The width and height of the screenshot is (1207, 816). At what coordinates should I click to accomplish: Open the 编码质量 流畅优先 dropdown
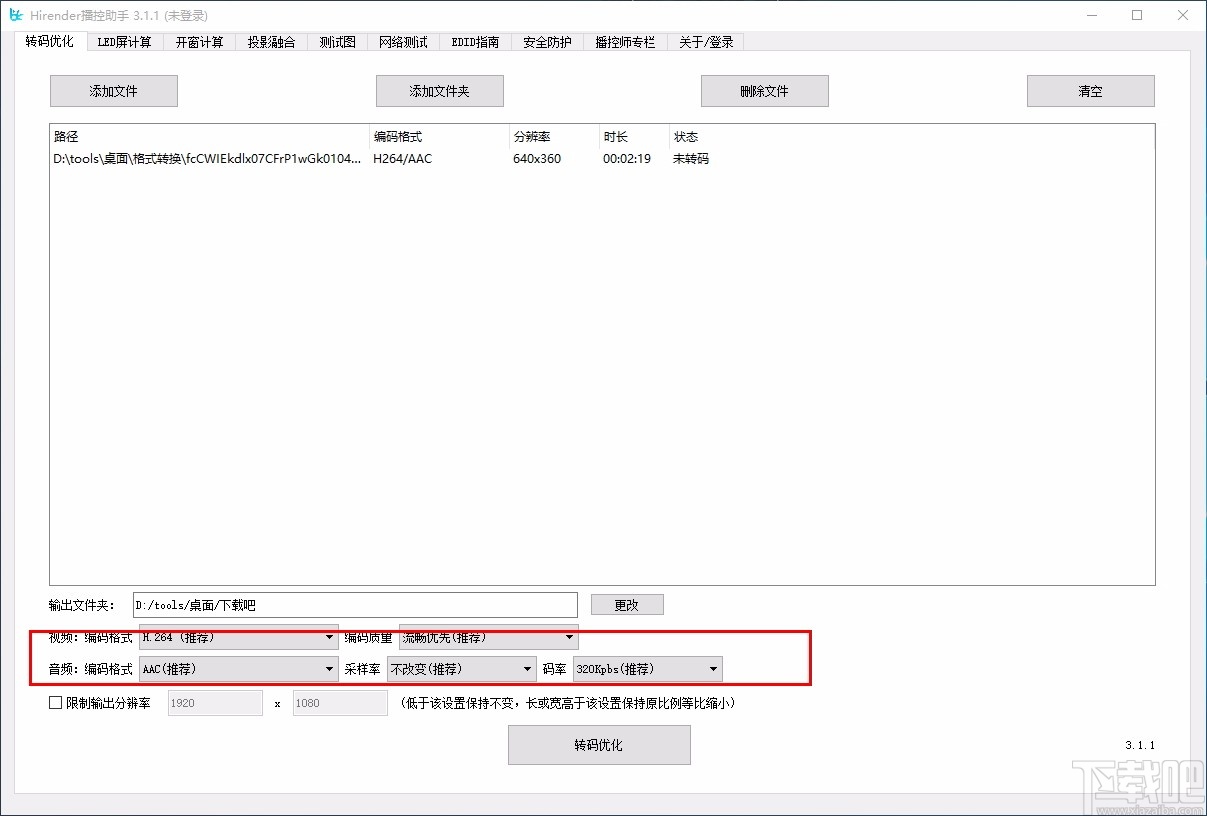pos(488,637)
